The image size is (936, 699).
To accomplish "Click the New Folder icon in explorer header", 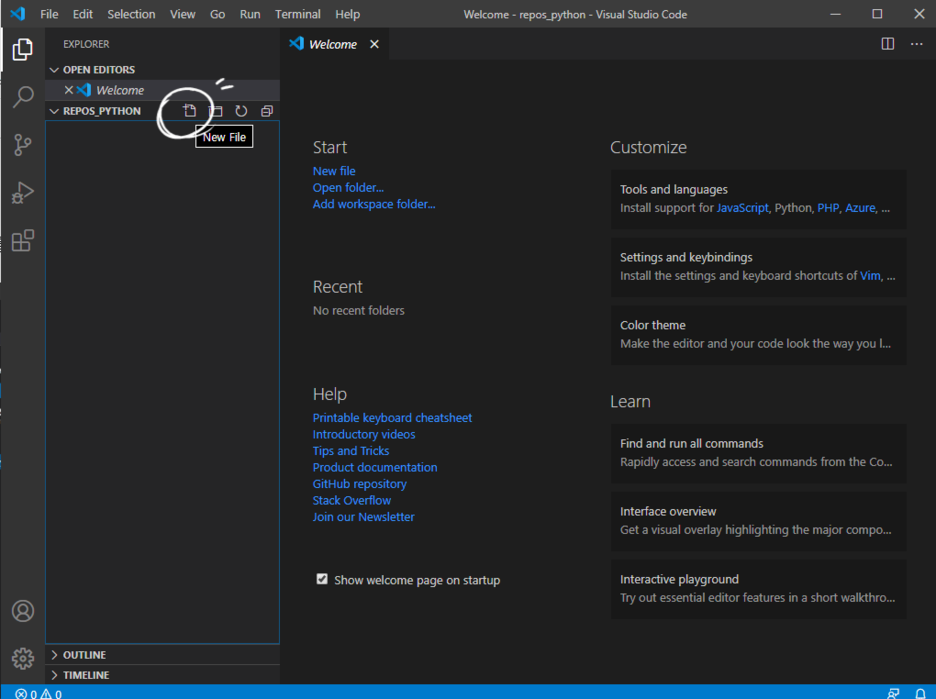I will coord(215,110).
